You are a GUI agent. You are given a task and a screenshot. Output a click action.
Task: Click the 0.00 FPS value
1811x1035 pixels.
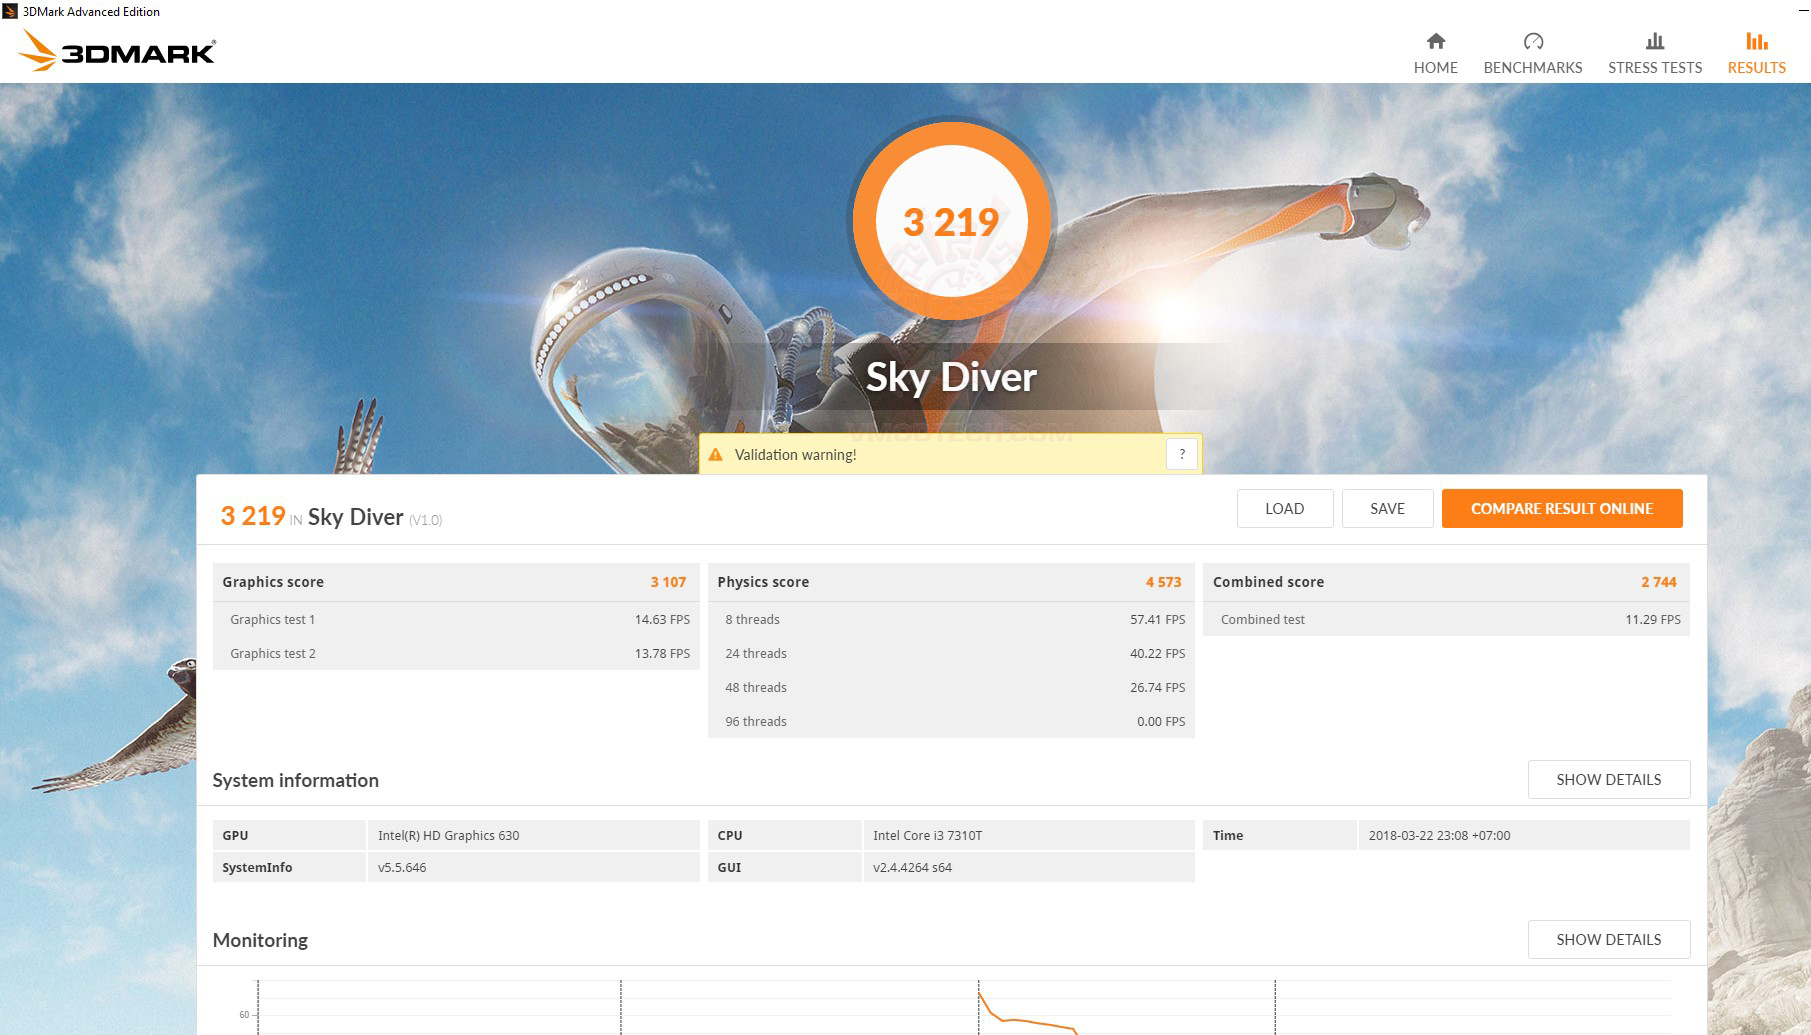tap(1161, 722)
